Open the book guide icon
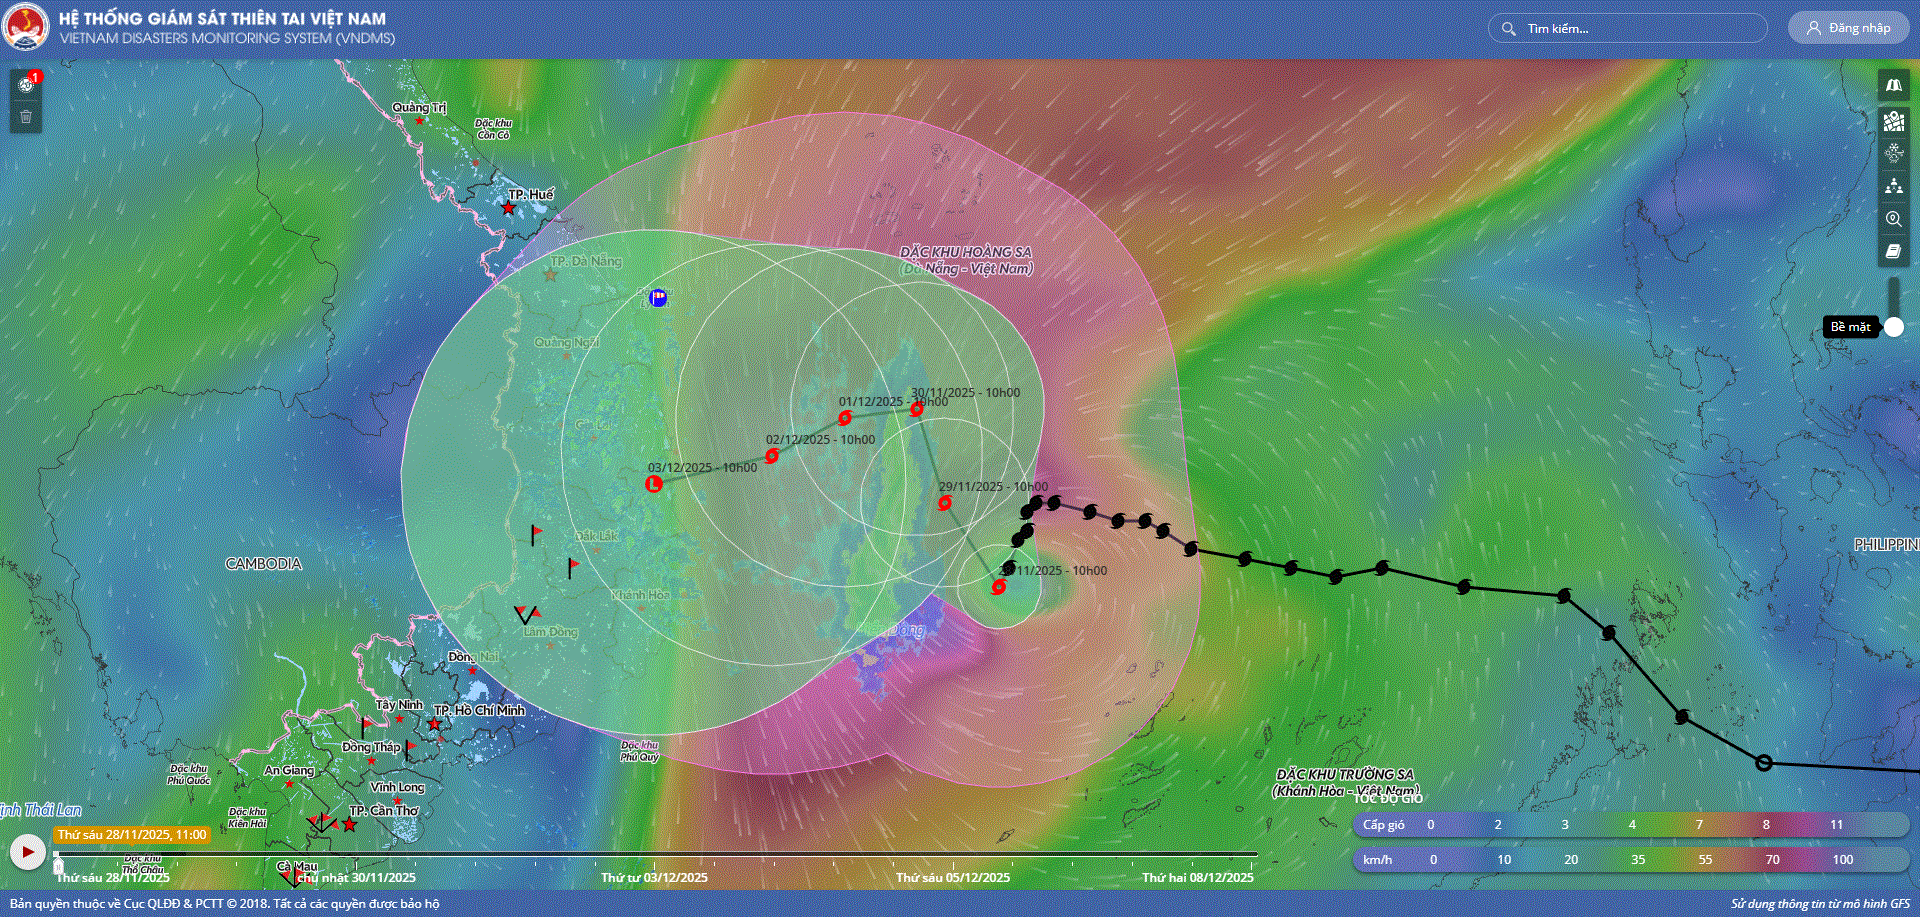This screenshot has width=1920, height=917. click(x=1893, y=252)
